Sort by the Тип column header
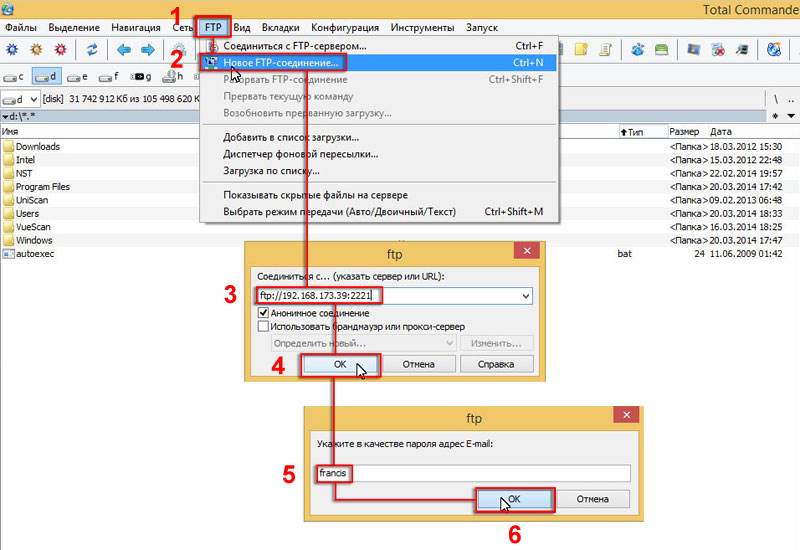The height and width of the screenshot is (550, 800). pyautogui.click(x=643, y=132)
